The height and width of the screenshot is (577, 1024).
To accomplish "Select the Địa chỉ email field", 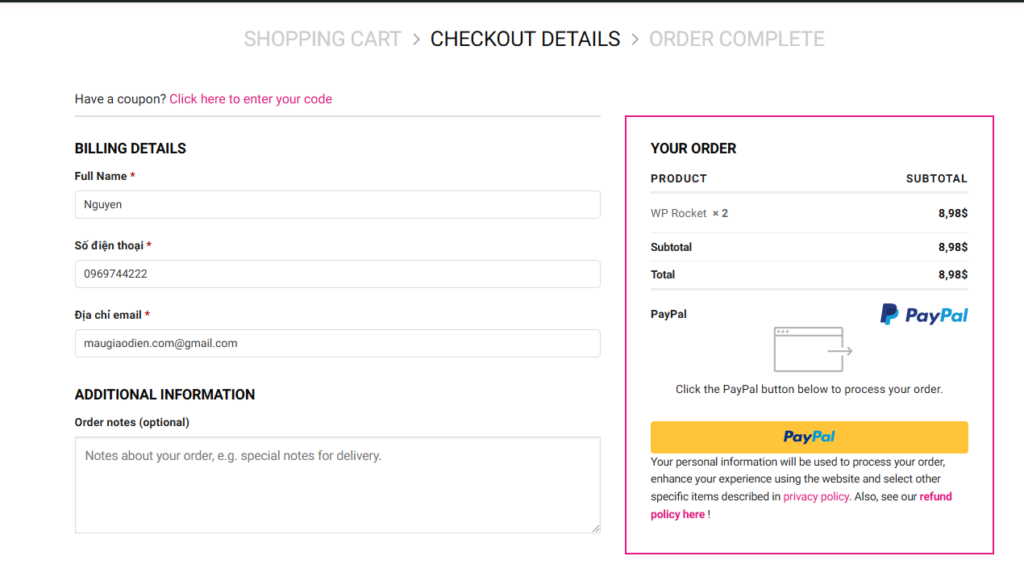I will point(337,343).
